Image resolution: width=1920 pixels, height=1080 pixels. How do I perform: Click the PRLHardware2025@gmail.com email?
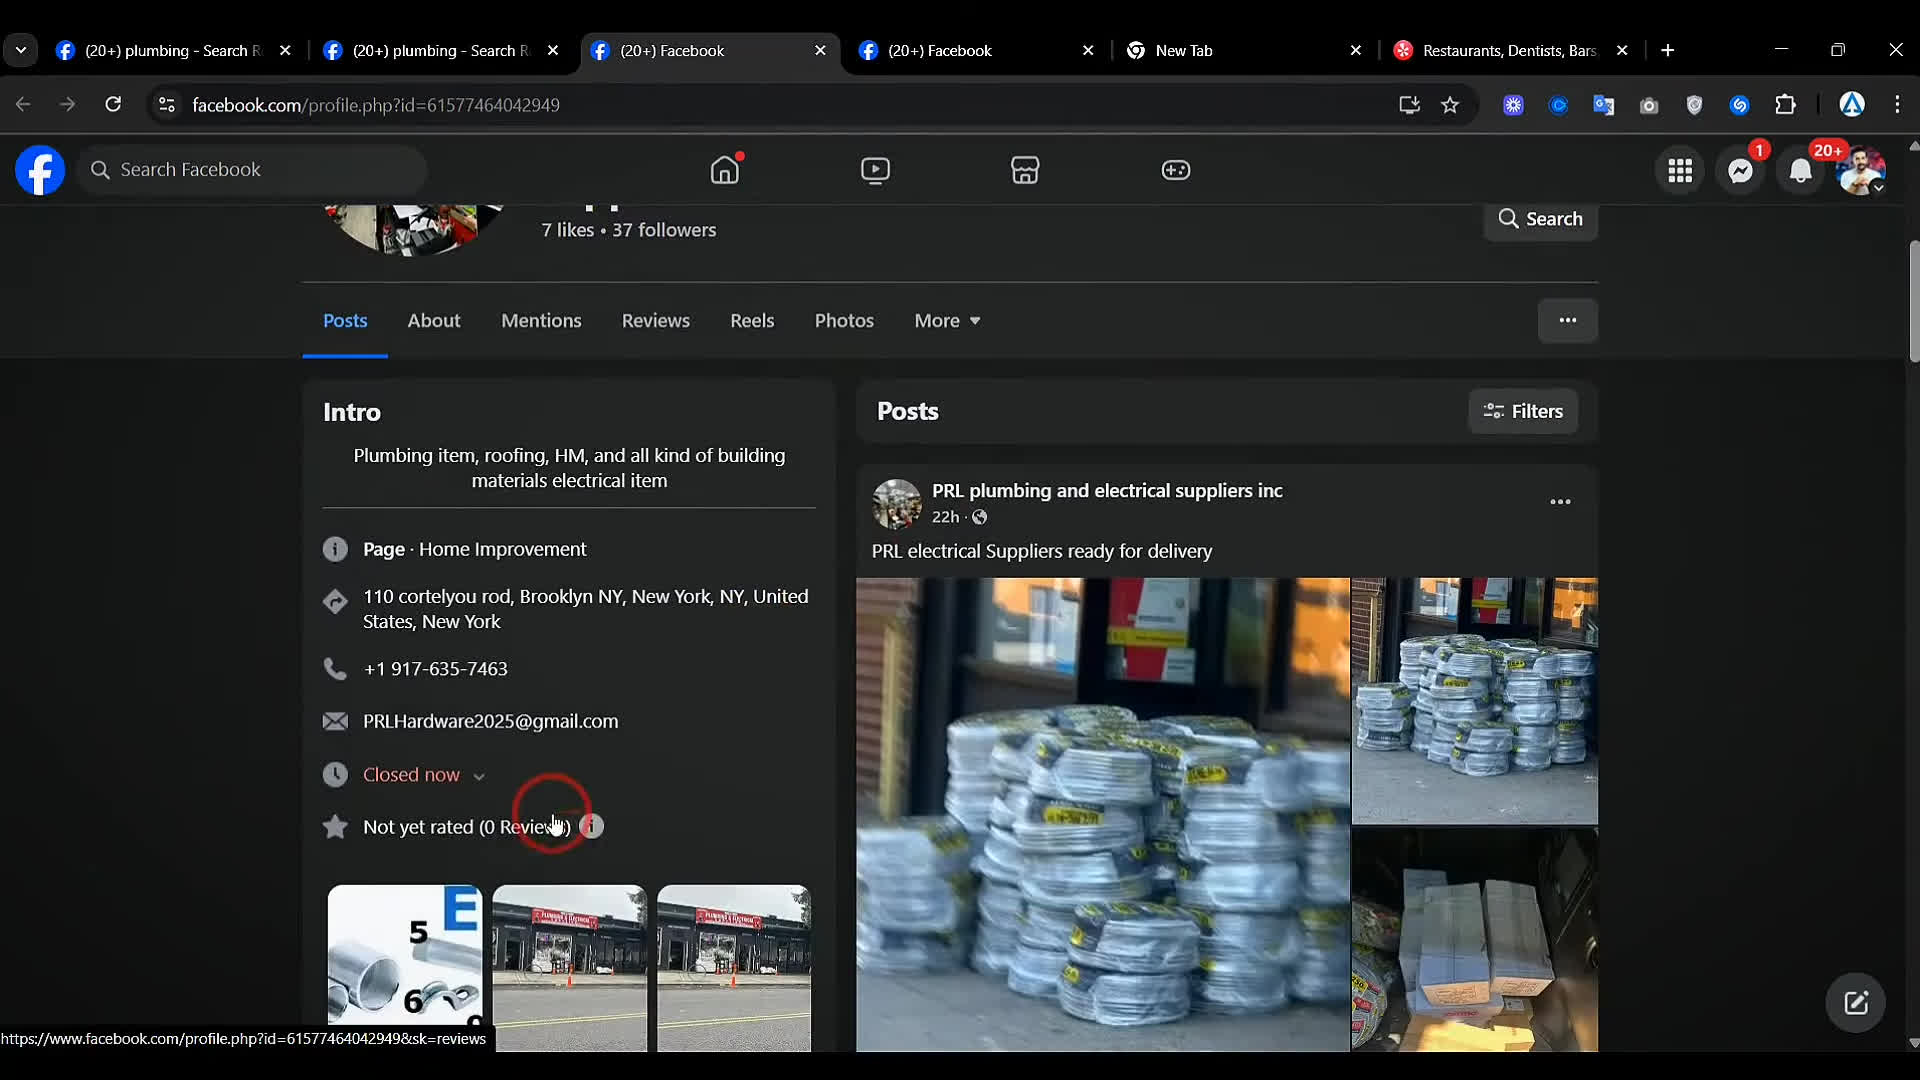click(x=490, y=721)
